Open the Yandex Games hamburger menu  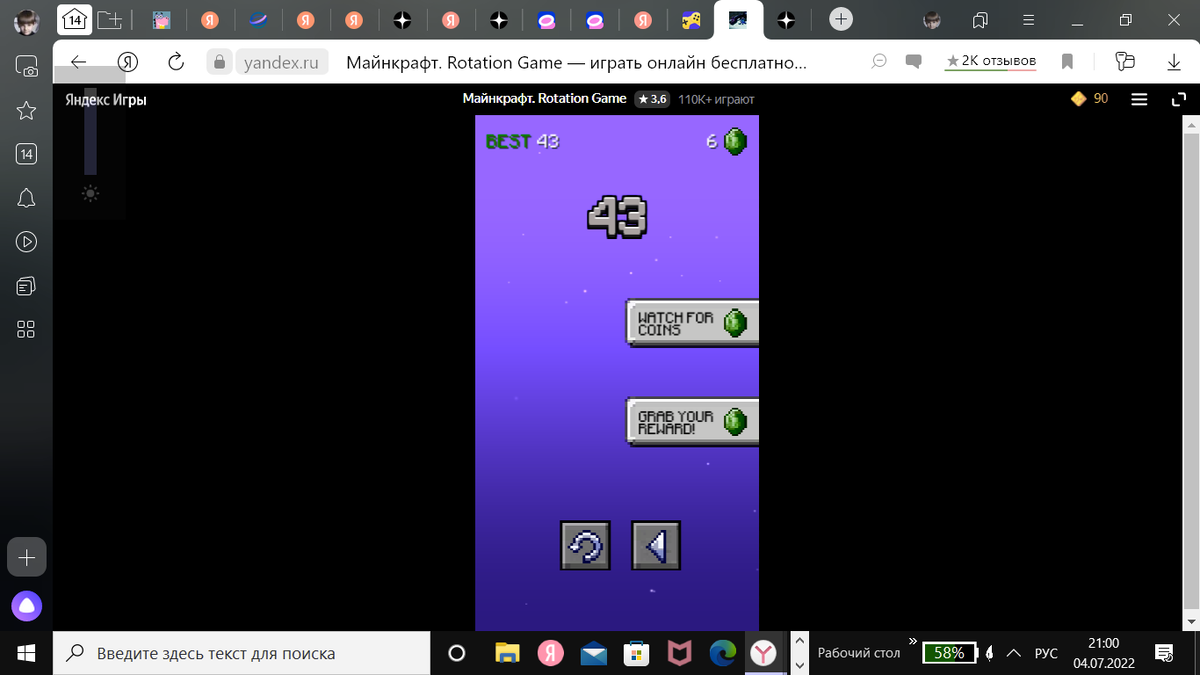[1139, 99]
